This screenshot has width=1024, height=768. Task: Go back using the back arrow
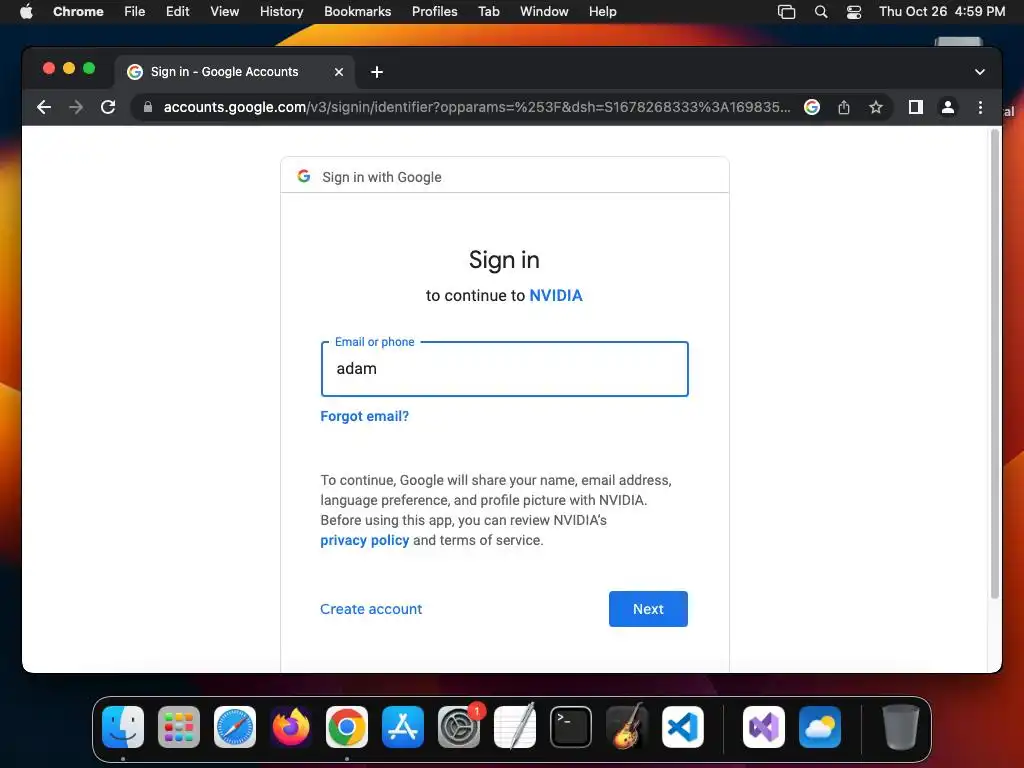pyautogui.click(x=44, y=107)
